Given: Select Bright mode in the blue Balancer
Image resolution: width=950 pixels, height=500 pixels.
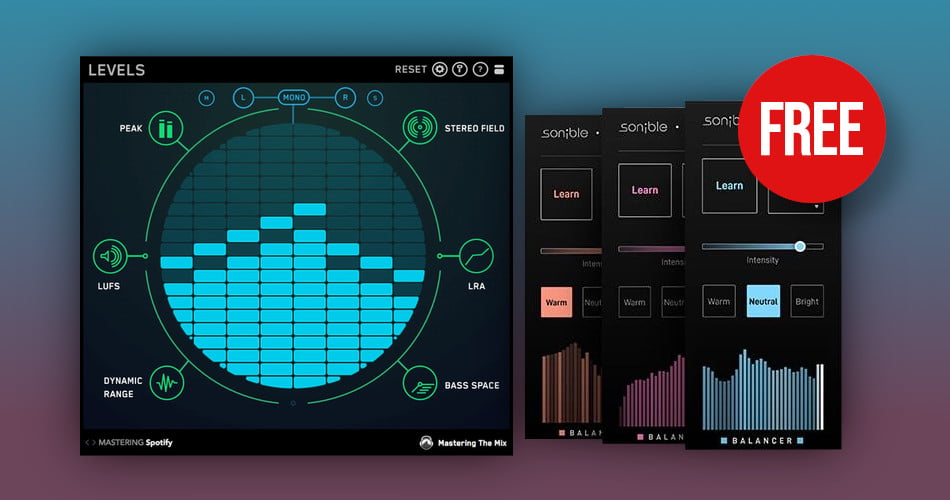Looking at the screenshot, I should tap(807, 301).
